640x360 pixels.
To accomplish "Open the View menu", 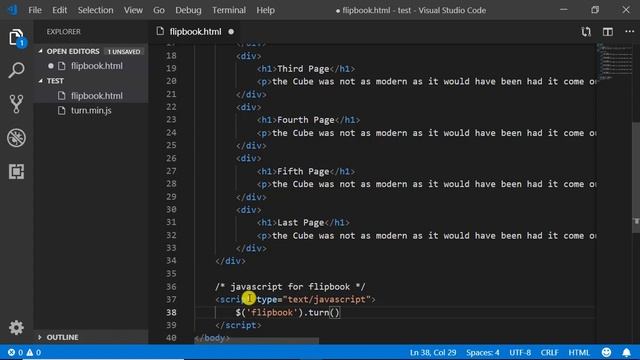I will (x=133, y=10).
